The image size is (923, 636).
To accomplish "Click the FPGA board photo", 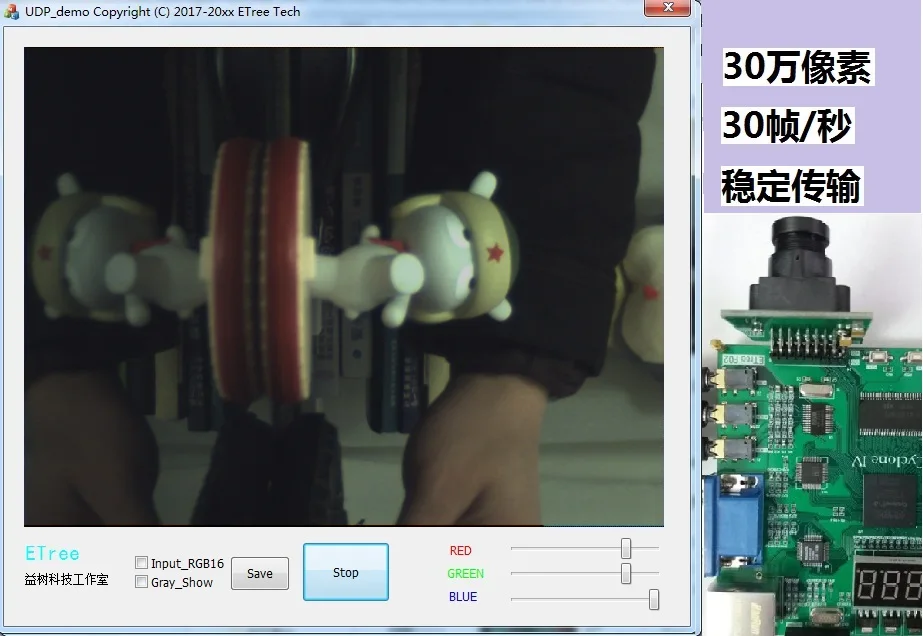I will click(x=813, y=424).
